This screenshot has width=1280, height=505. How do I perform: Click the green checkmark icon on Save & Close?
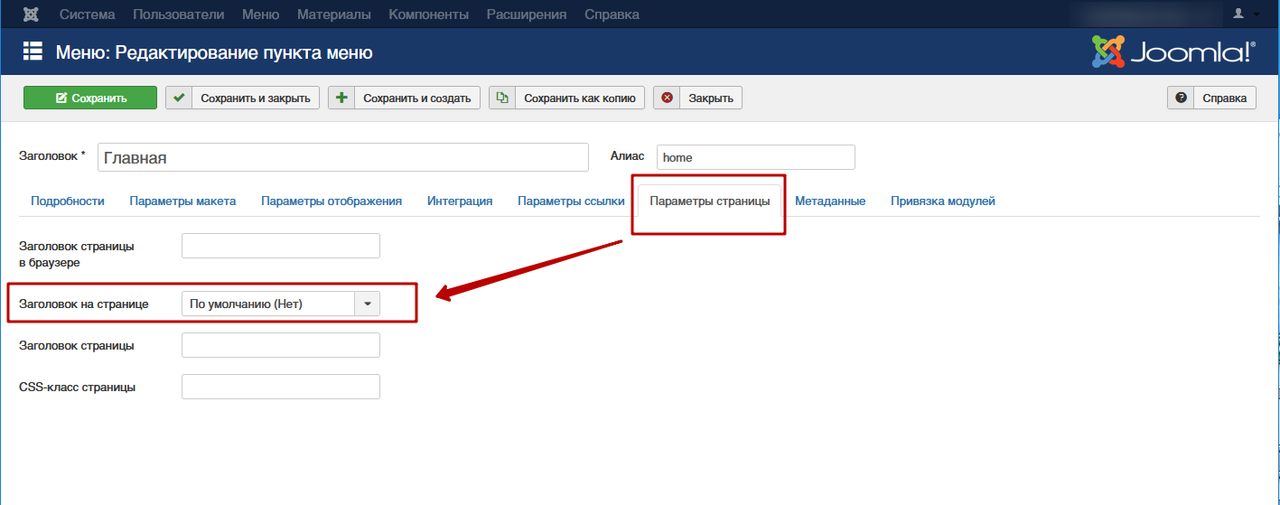click(179, 98)
